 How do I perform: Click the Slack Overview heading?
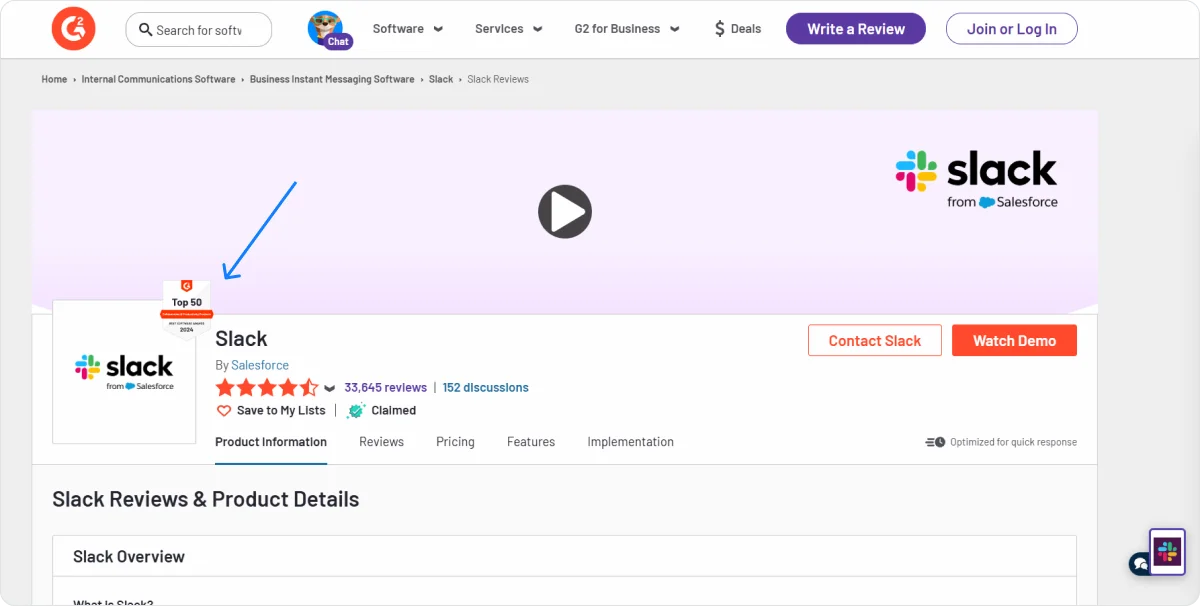pos(129,557)
